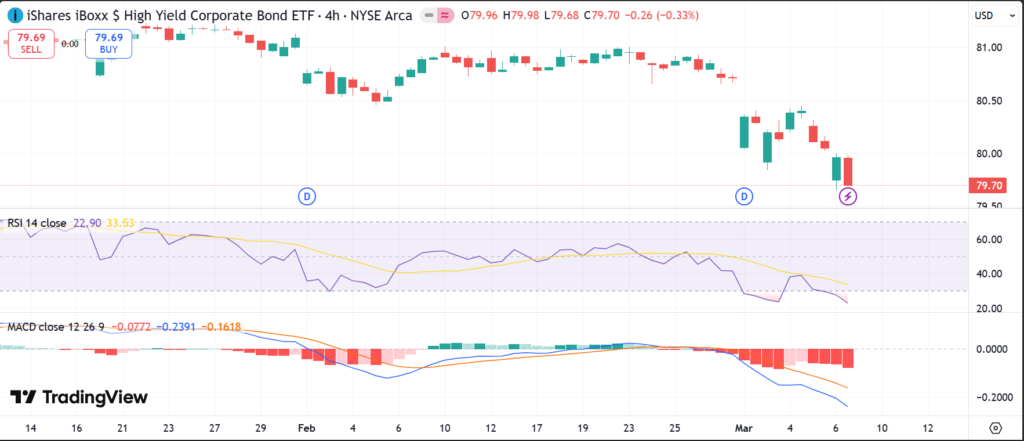The height and width of the screenshot is (441, 1024).
Task: Click the 60.00 RSI scale label
Action: (x=989, y=240)
